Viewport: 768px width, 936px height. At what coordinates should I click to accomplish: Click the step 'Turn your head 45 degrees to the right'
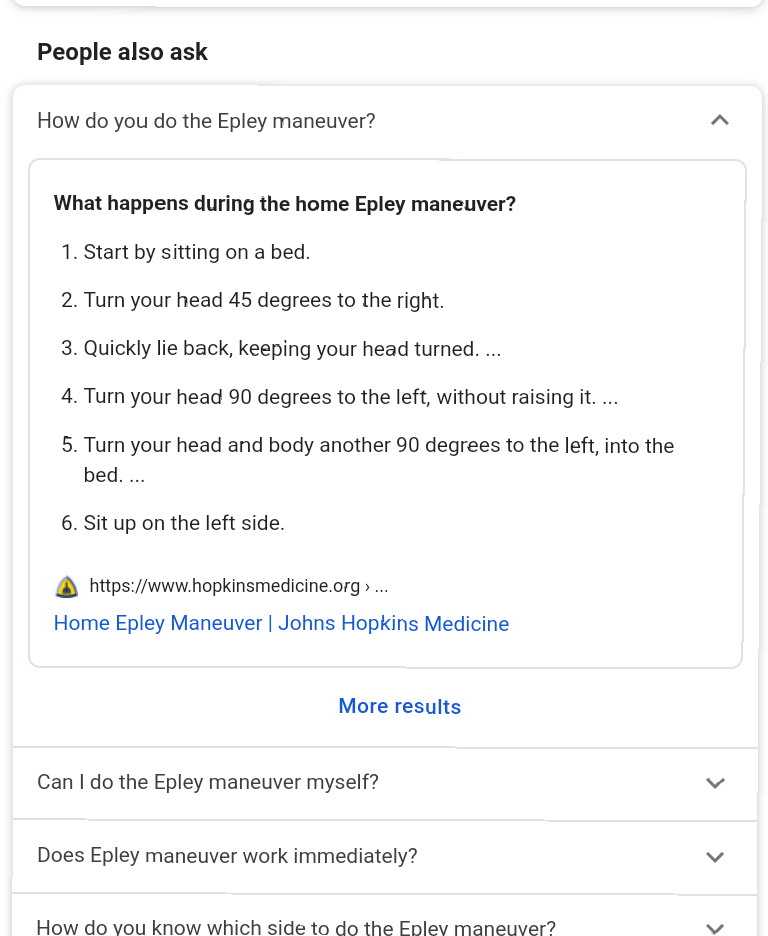(x=263, y=300)
